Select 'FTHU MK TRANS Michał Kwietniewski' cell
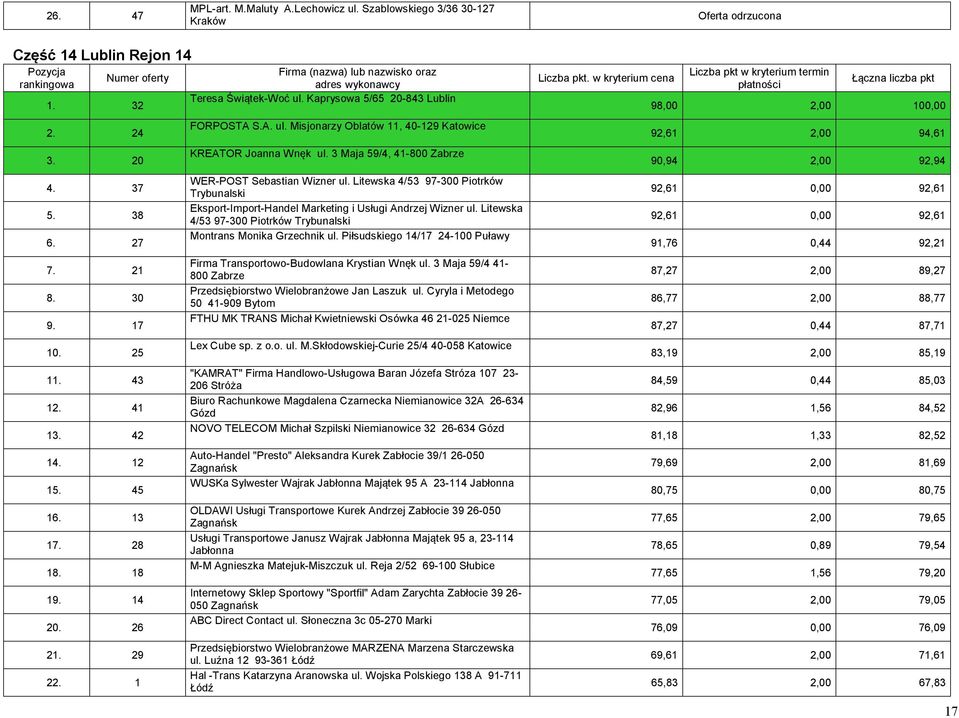This screenshot has width=959, height=718. 357,325
